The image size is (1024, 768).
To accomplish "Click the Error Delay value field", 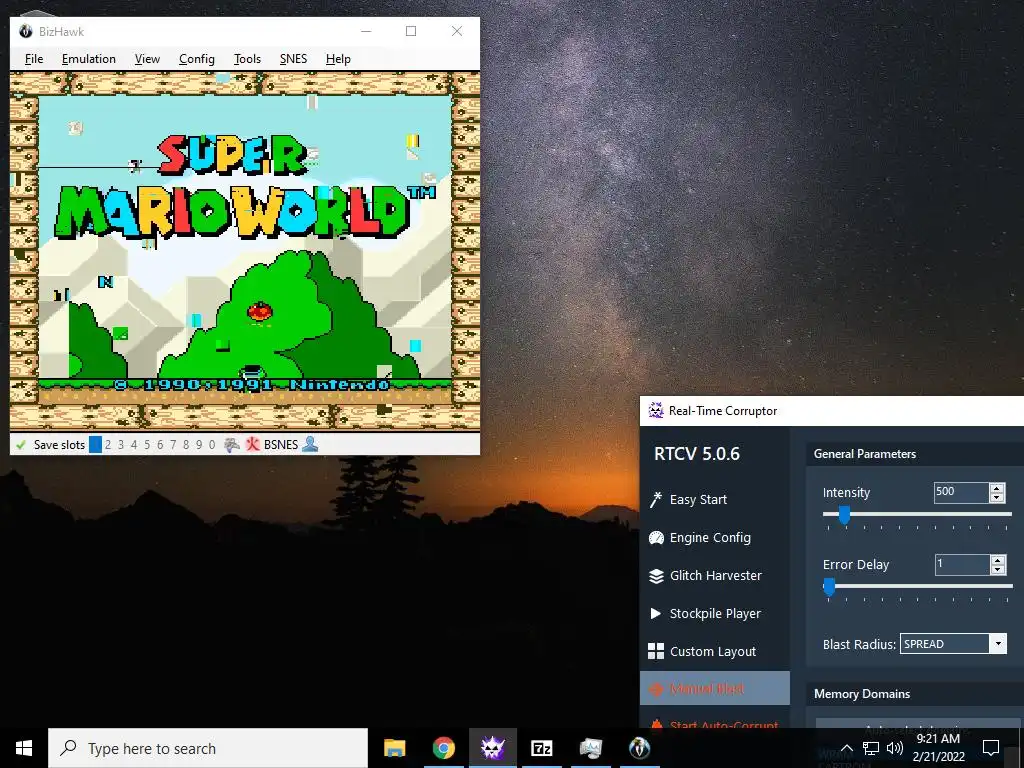I will [x=961, y=564].
